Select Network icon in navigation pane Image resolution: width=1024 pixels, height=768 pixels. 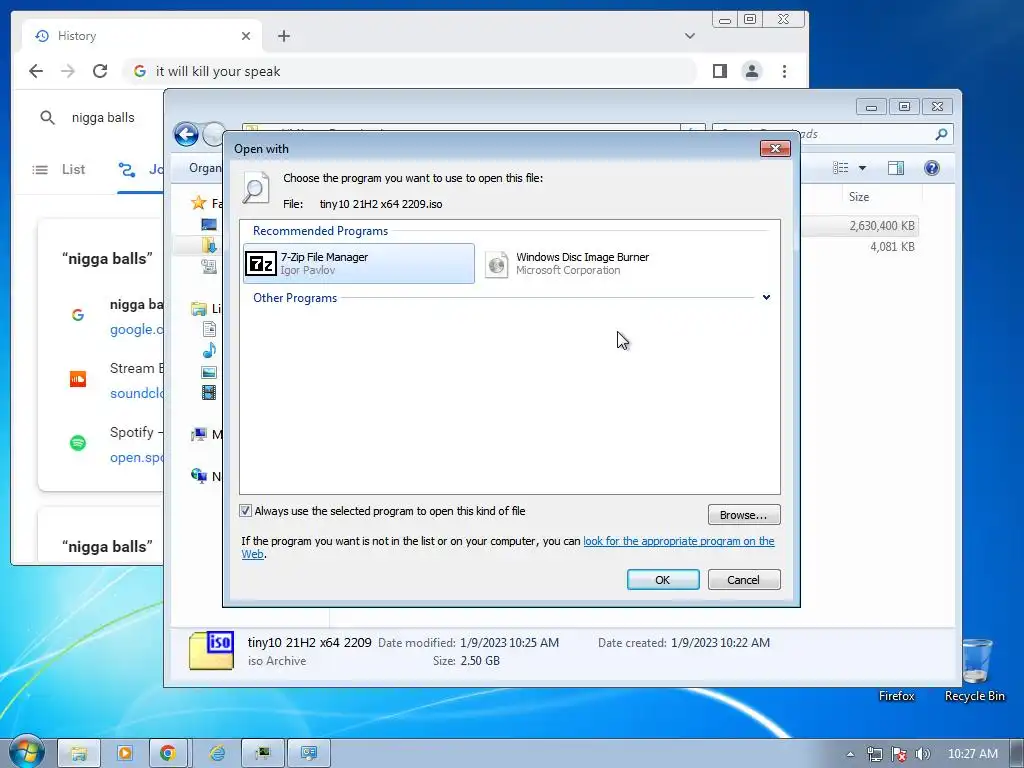click(199, 475)
